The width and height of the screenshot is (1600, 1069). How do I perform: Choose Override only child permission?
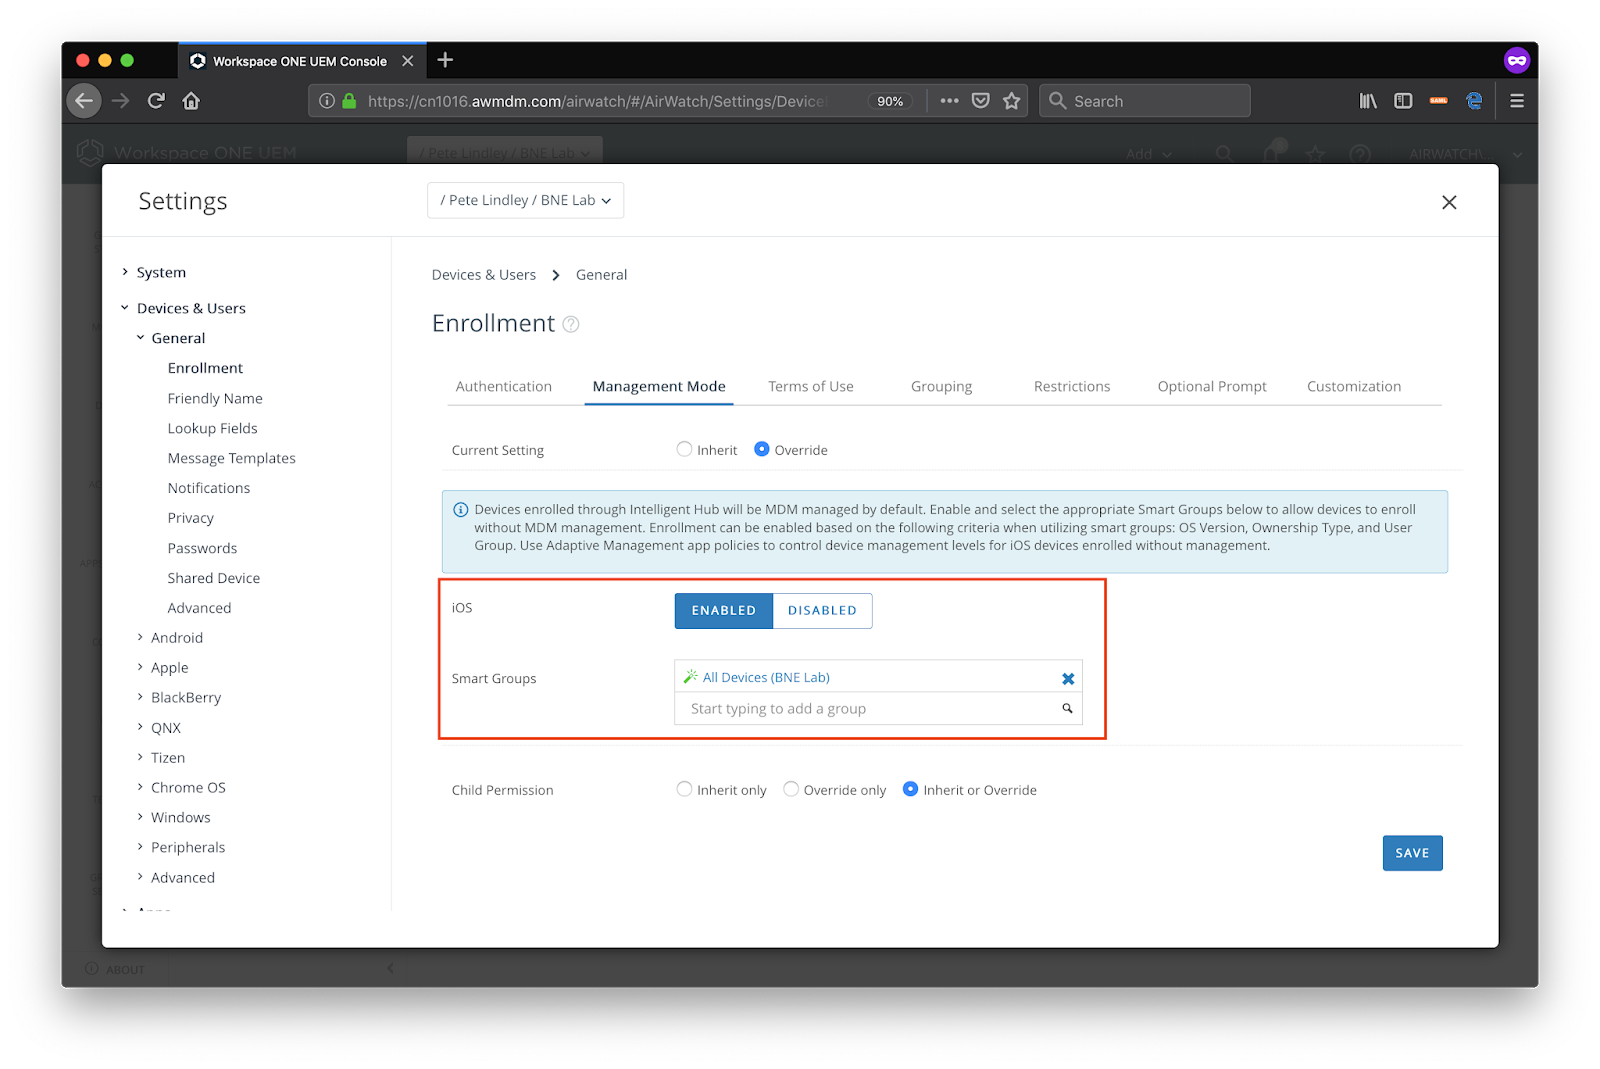(x=791, y=789)
